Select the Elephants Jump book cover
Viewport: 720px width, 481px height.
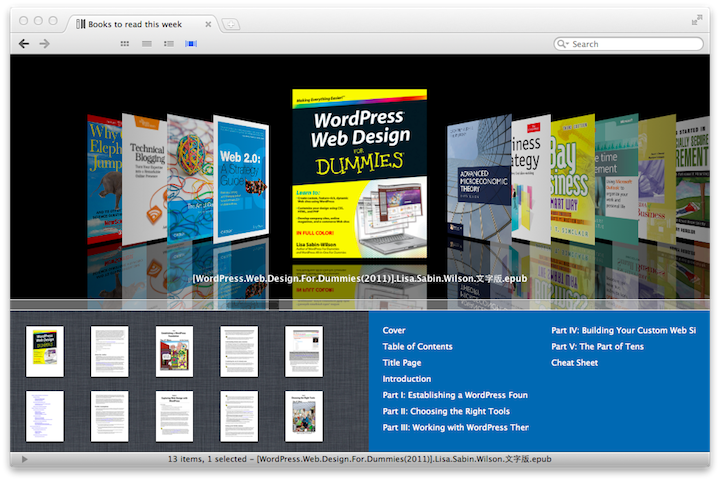(x=105, y=180)
